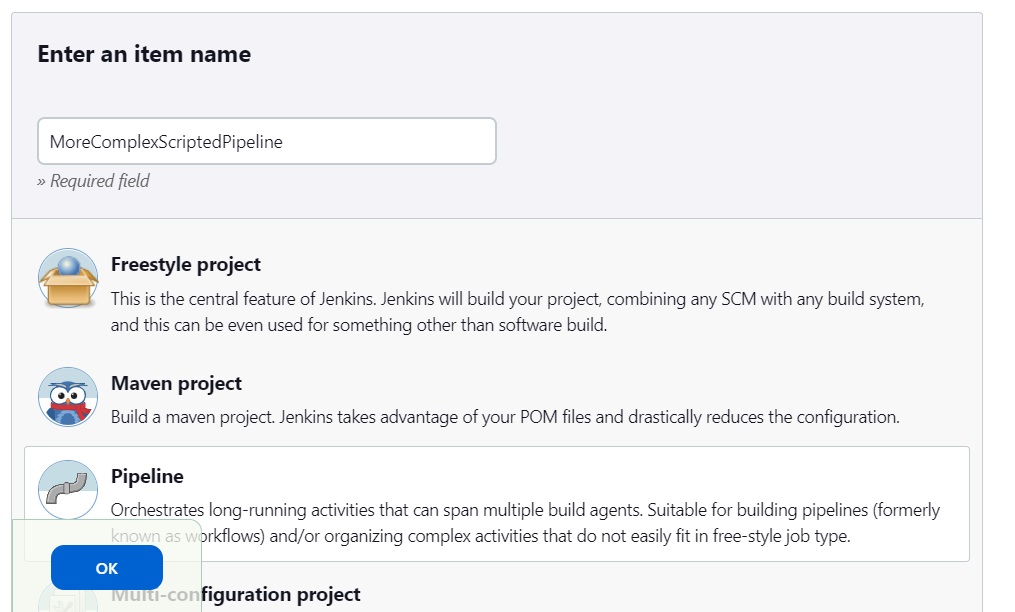Click the Pipeline pipe icon
The image size is (1015, 612).
(68, 489)
